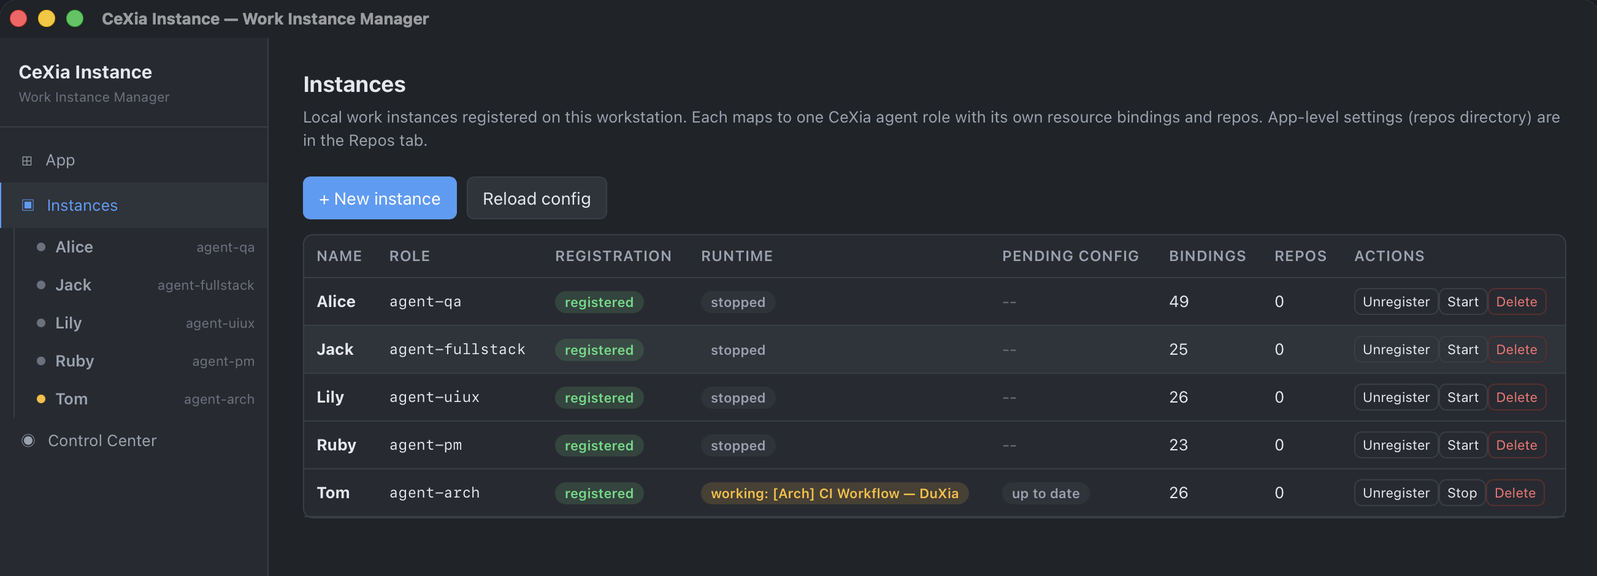Screen dimensions: 1597x576
Task: Create a new instance with + New instance
Action: click(x=380, y=198)
